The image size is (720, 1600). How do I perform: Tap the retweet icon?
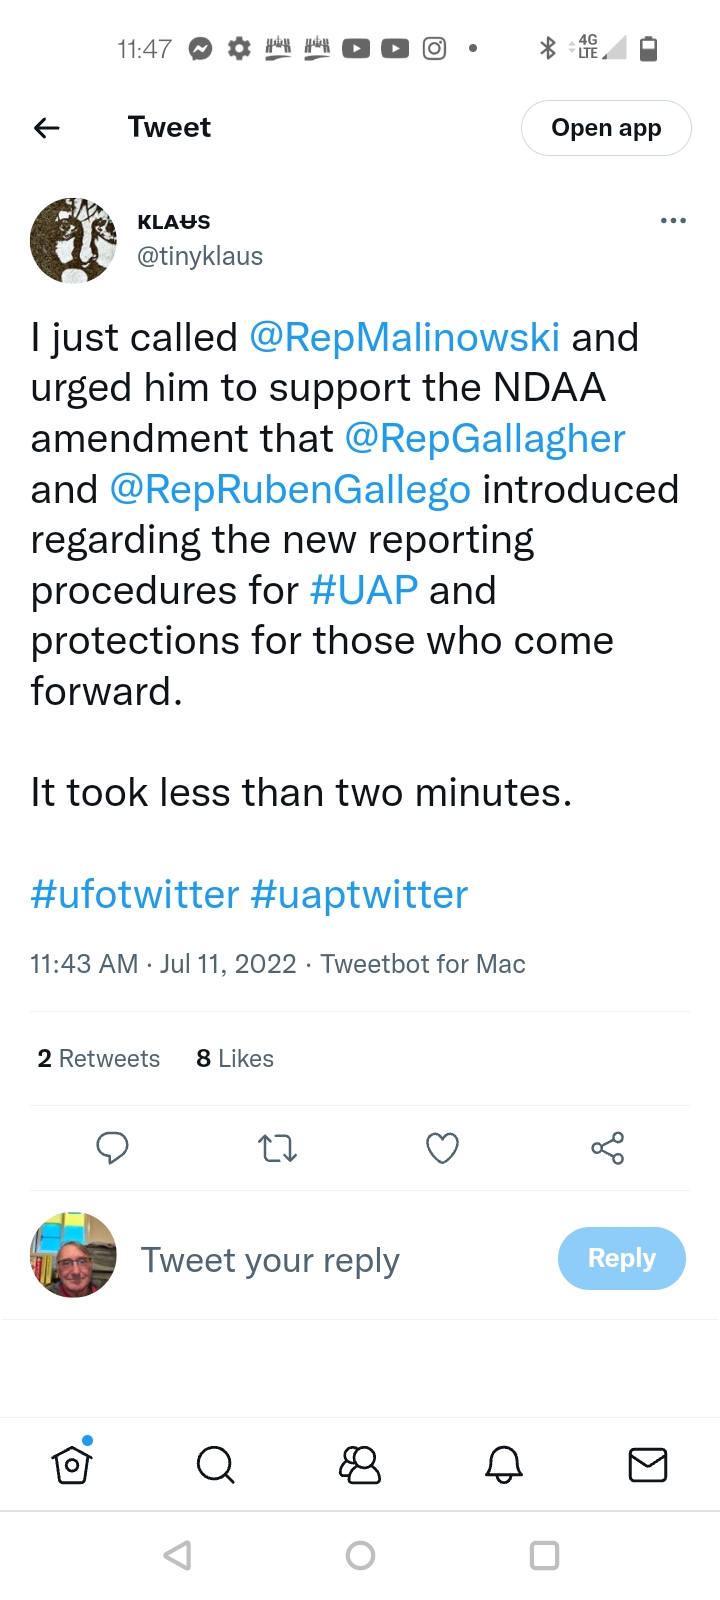click(x=277, y=1147)
